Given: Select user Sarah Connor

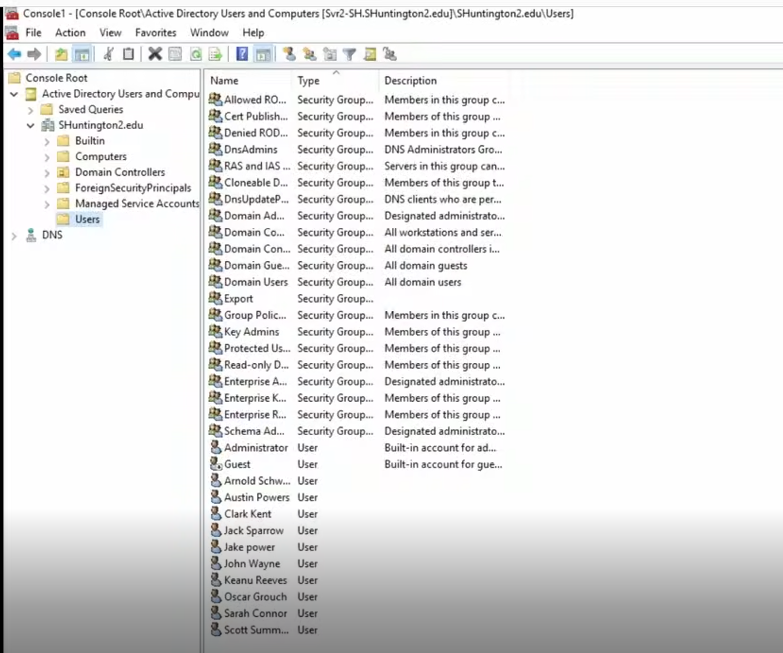Looking at the screenshot, I should pos(255,613).
